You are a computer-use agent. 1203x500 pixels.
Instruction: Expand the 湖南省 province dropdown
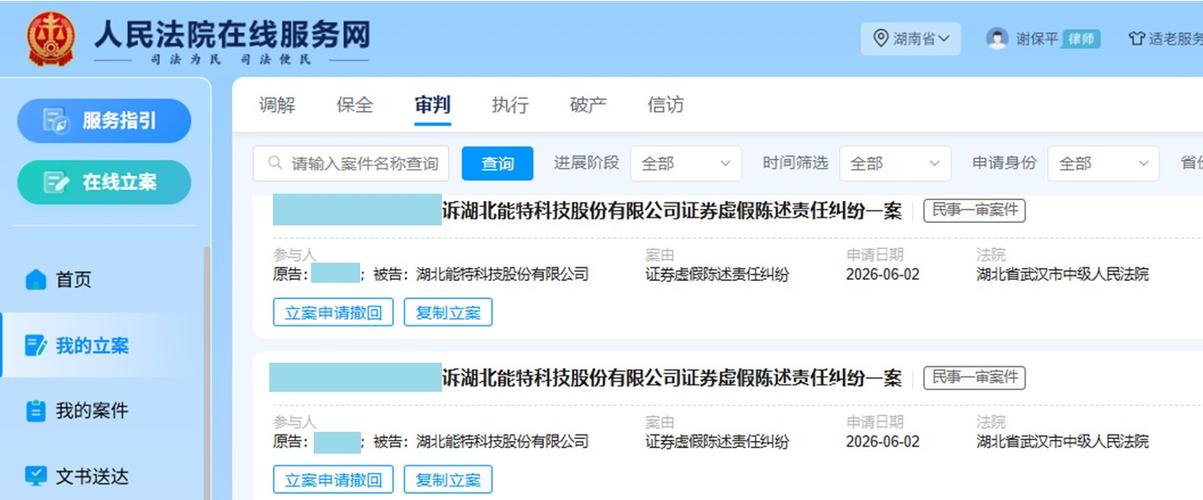coord(910,39)
